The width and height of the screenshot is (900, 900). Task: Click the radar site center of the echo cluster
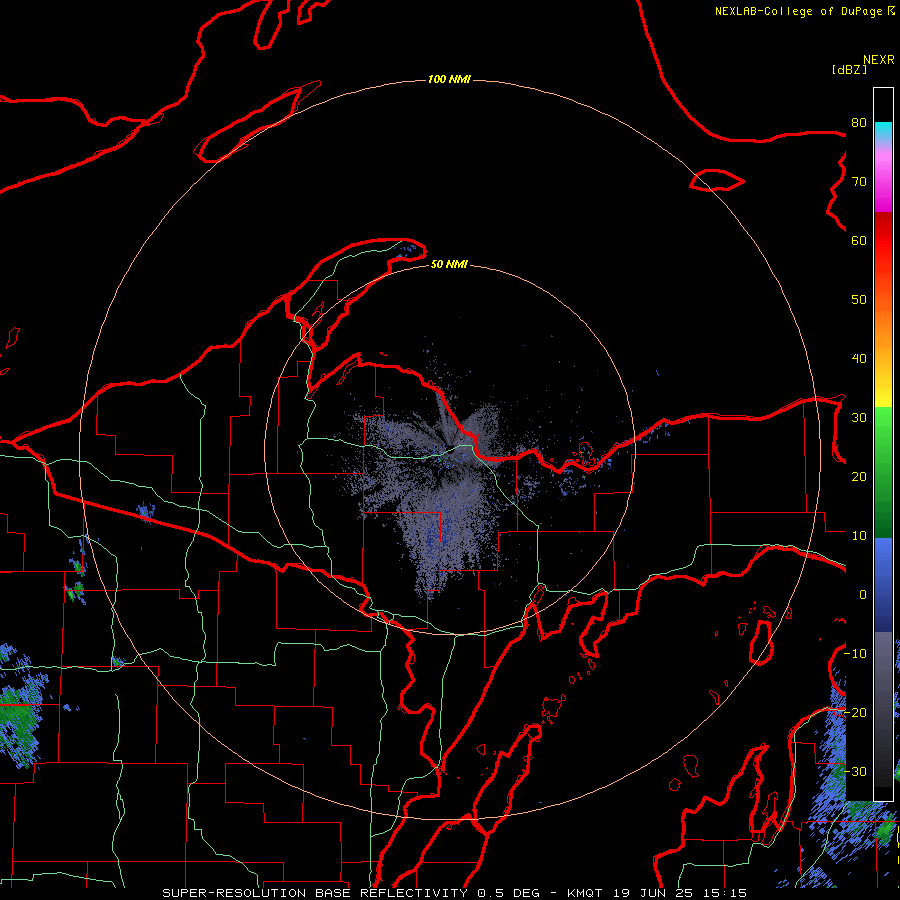coord(449,451)
